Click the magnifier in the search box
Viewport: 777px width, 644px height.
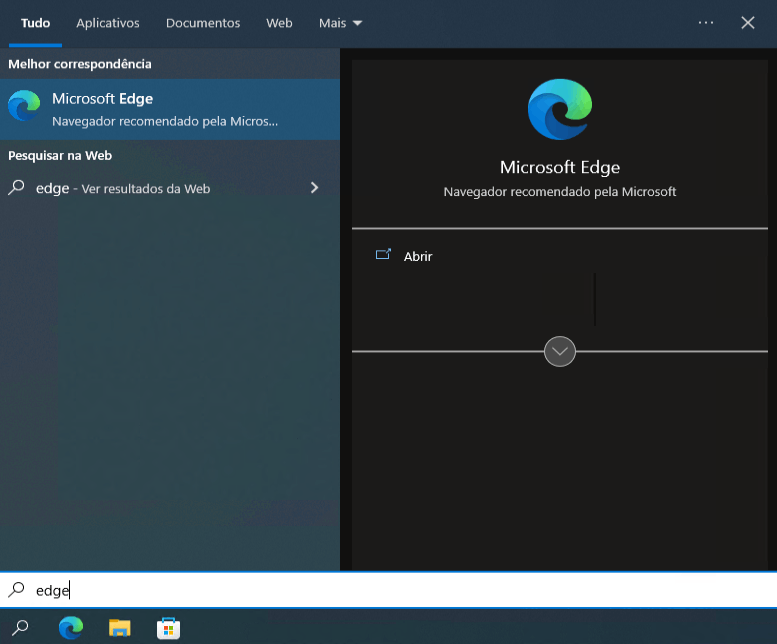(x=16, y=590)
